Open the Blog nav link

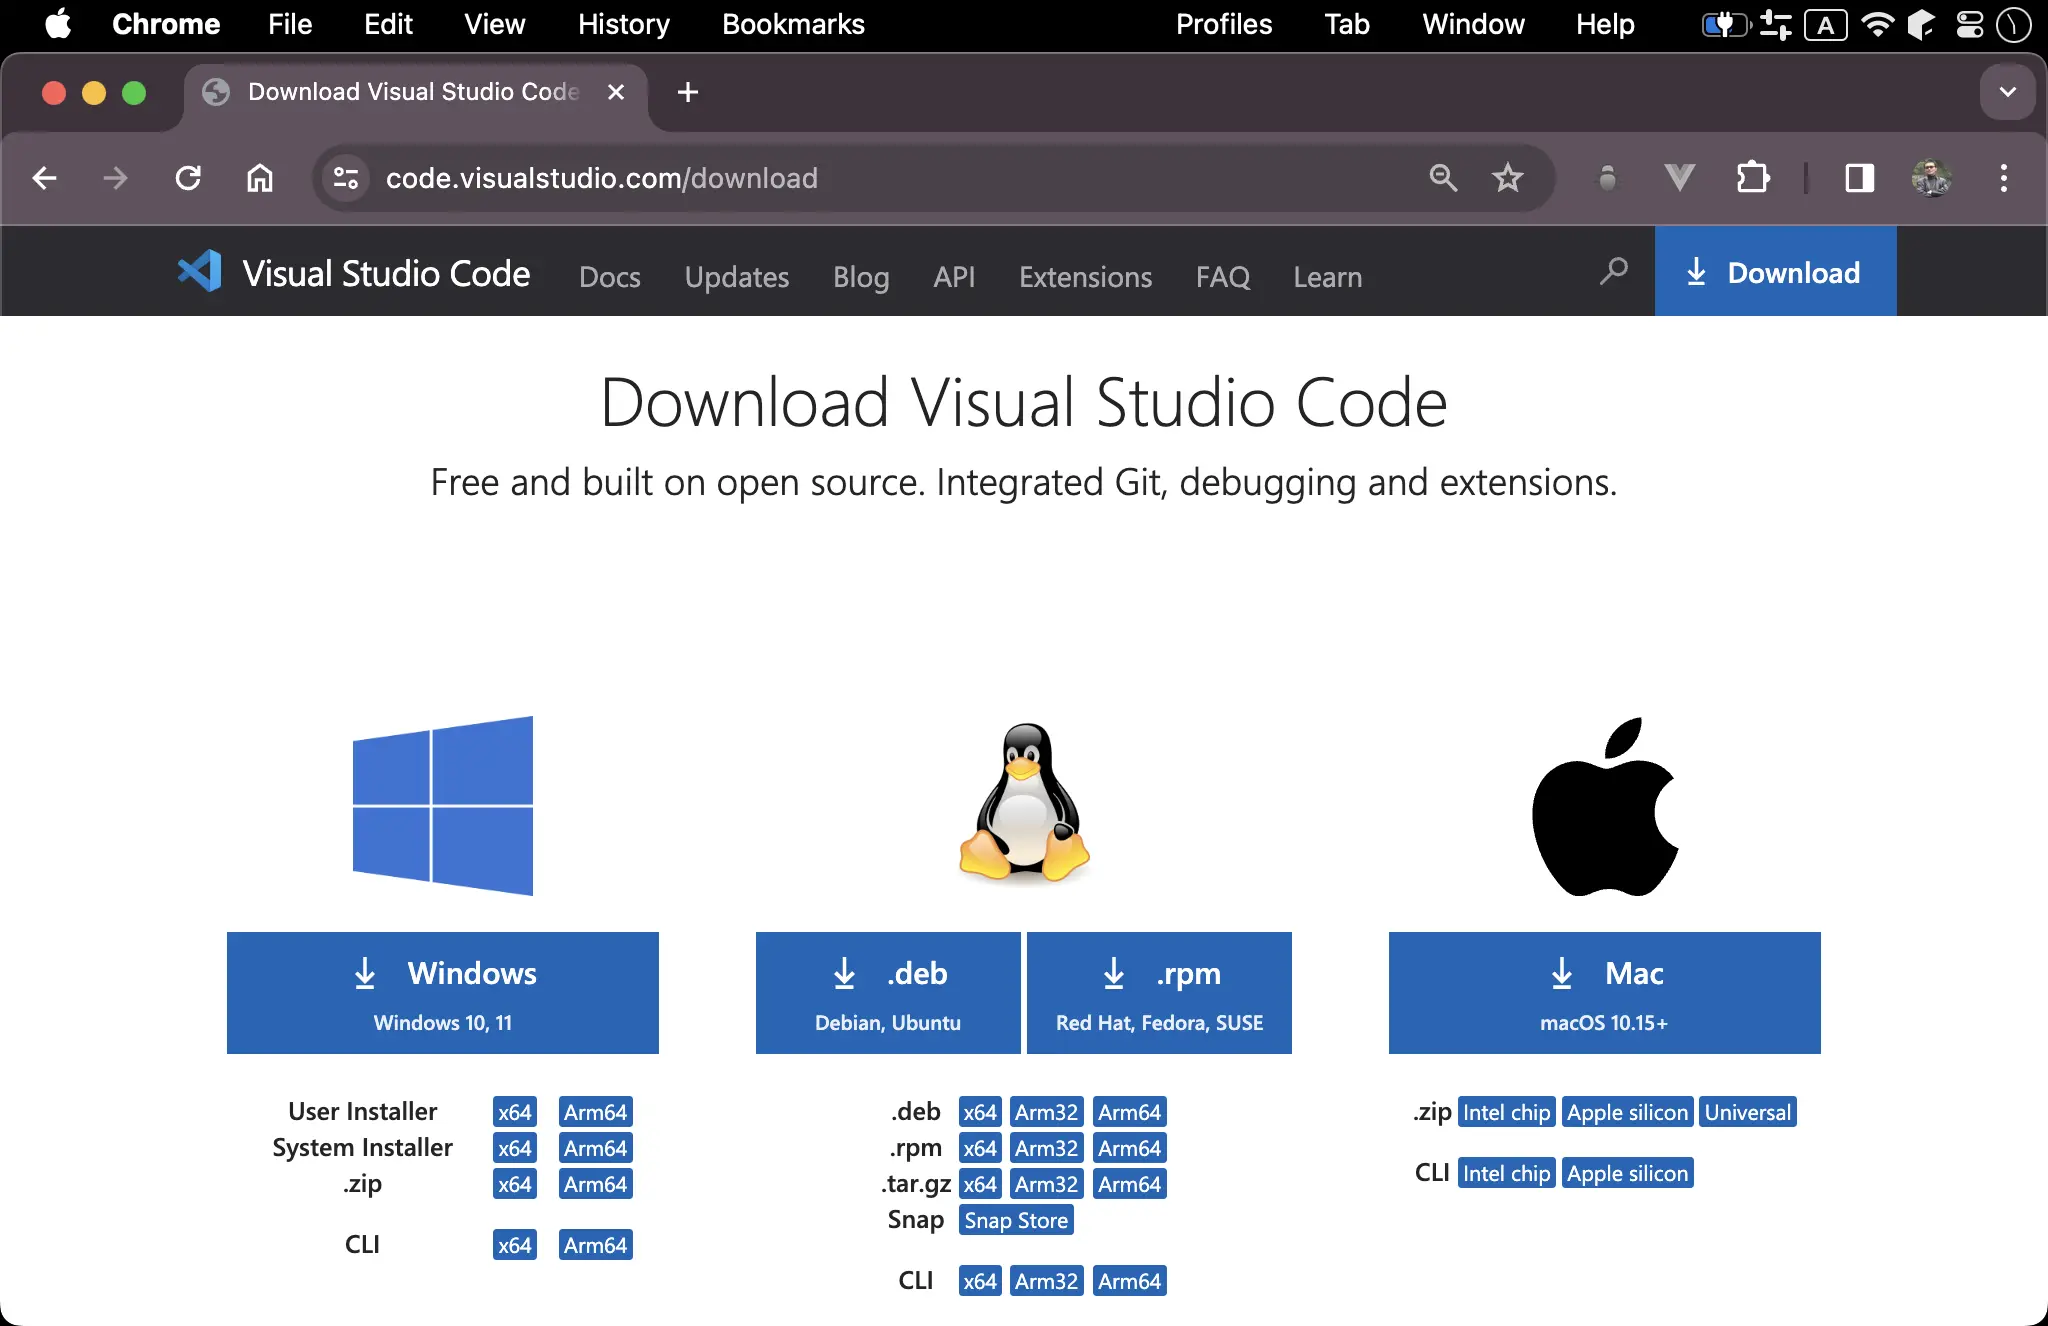861,277
